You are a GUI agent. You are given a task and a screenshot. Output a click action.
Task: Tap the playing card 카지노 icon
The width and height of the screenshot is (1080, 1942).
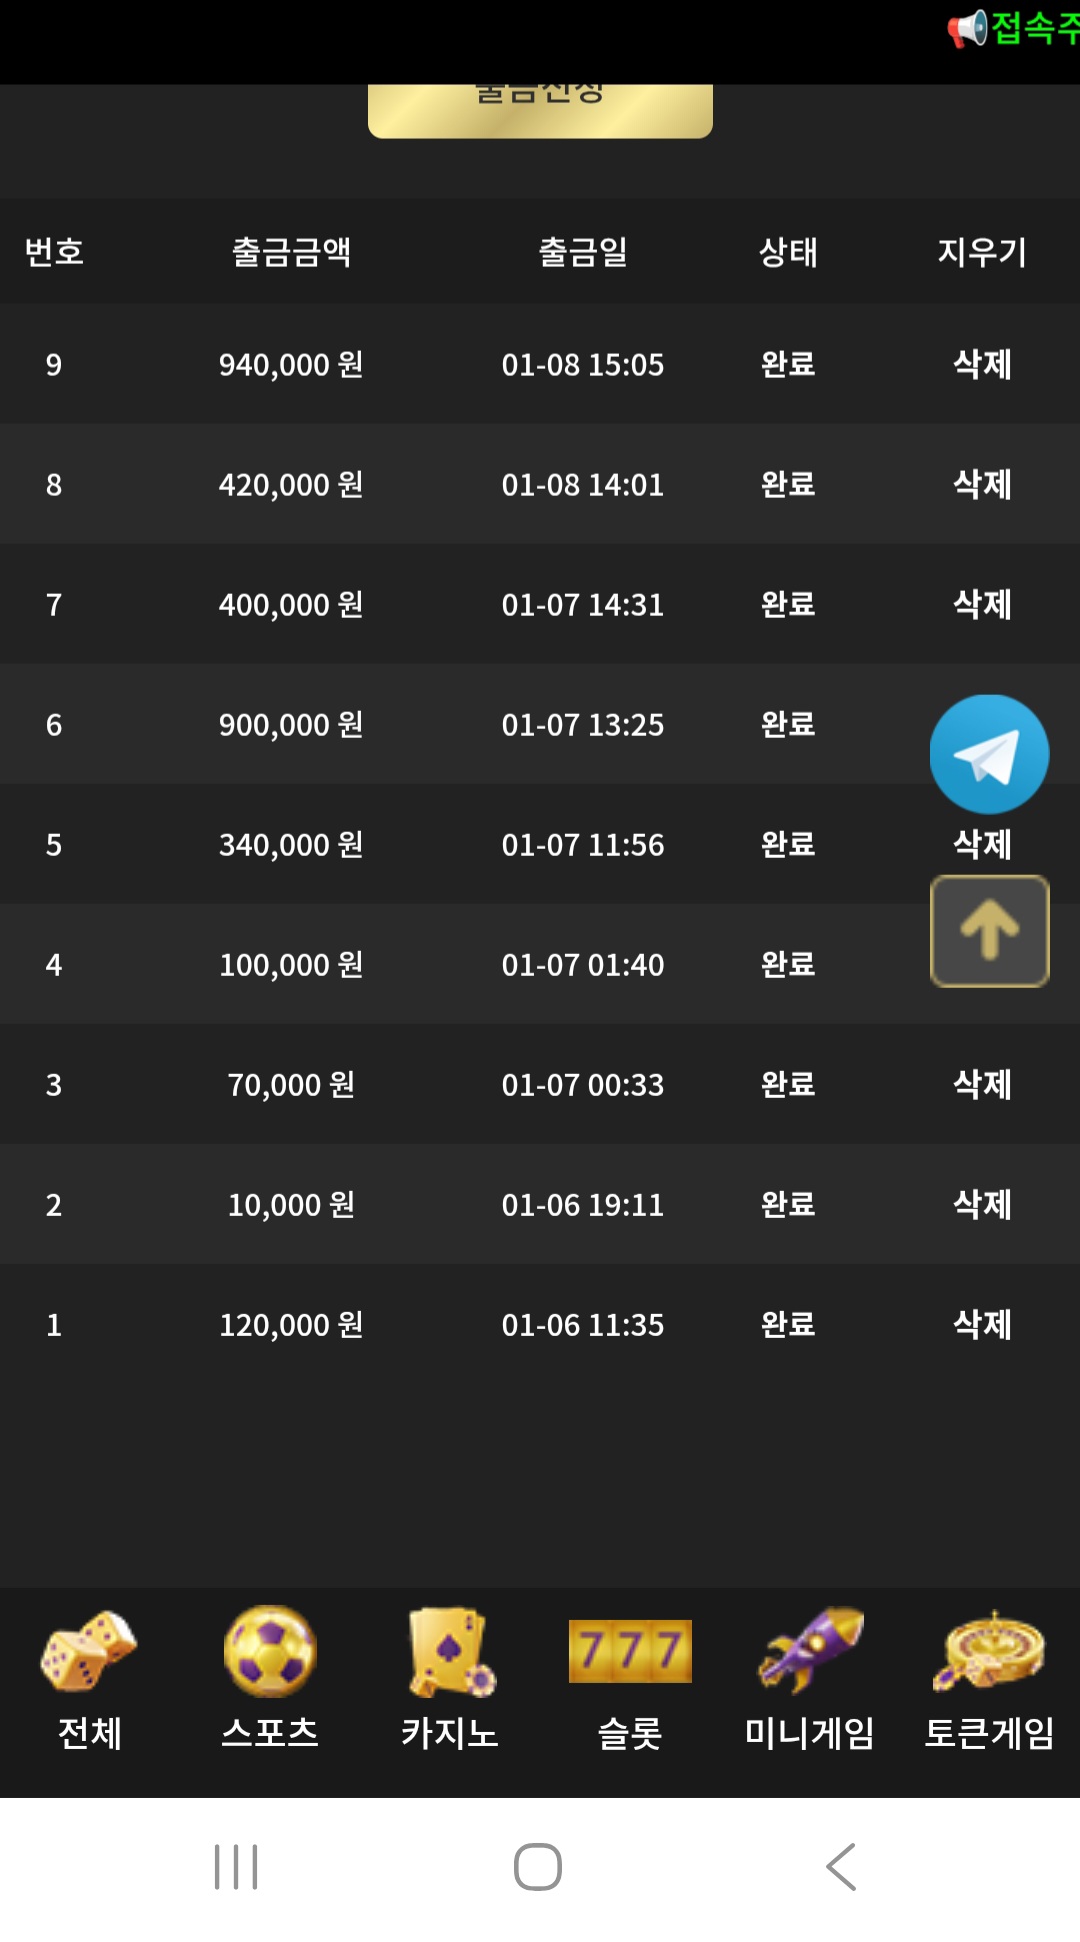[x=450, y=1651]
